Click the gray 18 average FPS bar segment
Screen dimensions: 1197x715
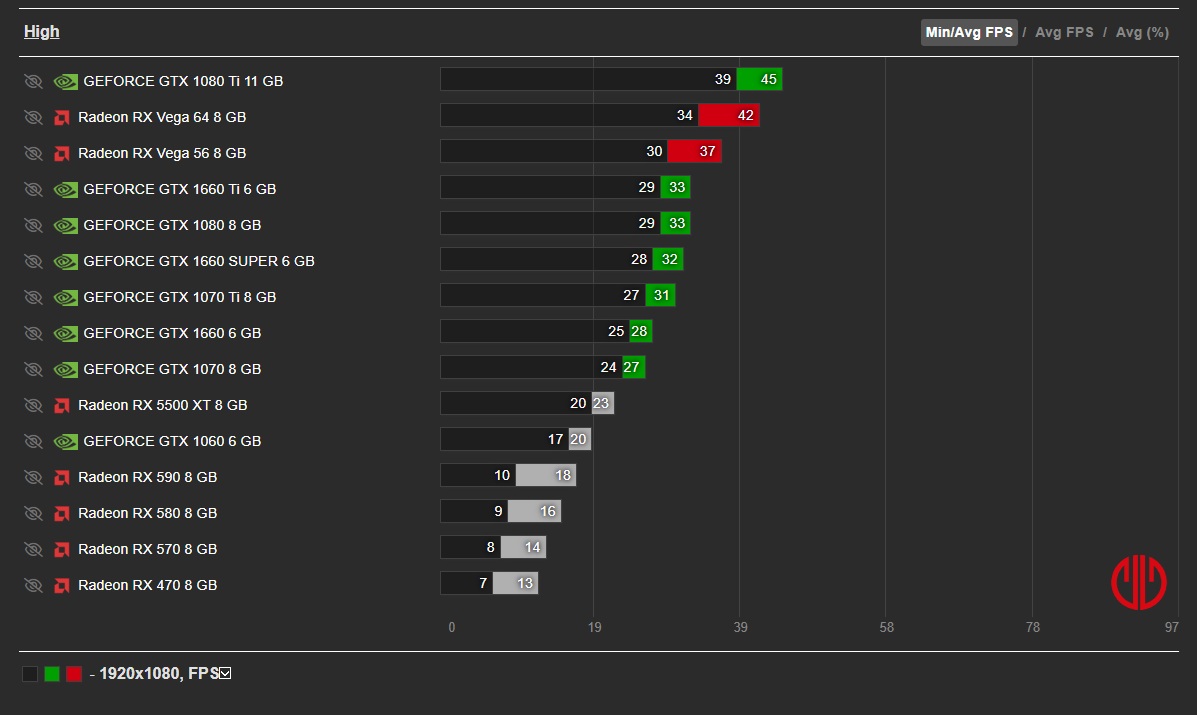[x=546, y=475]
